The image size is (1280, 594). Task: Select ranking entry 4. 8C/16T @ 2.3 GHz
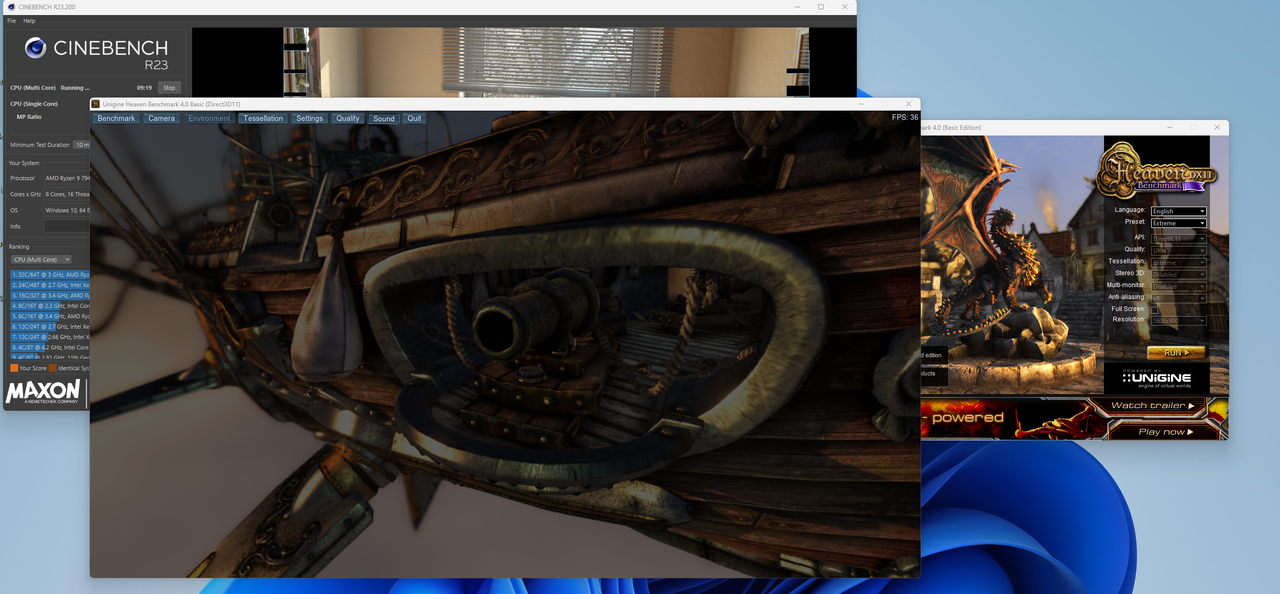(50, 306)
